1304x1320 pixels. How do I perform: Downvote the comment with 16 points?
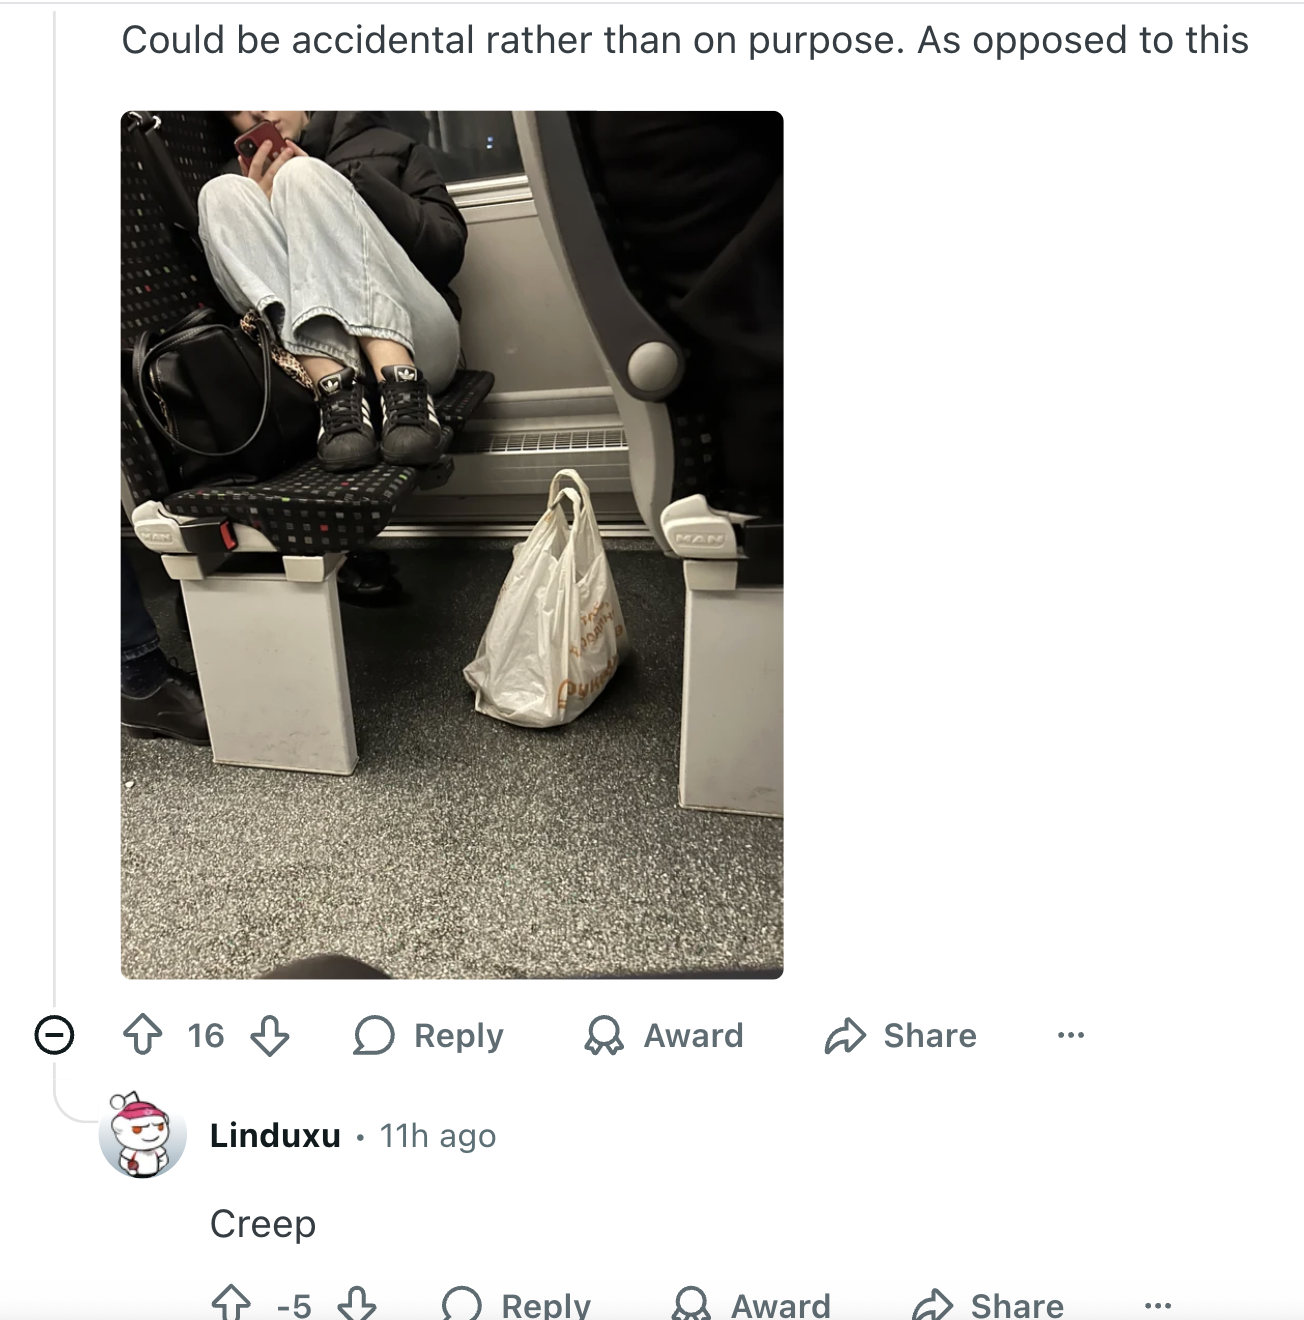pos(269,1035)
